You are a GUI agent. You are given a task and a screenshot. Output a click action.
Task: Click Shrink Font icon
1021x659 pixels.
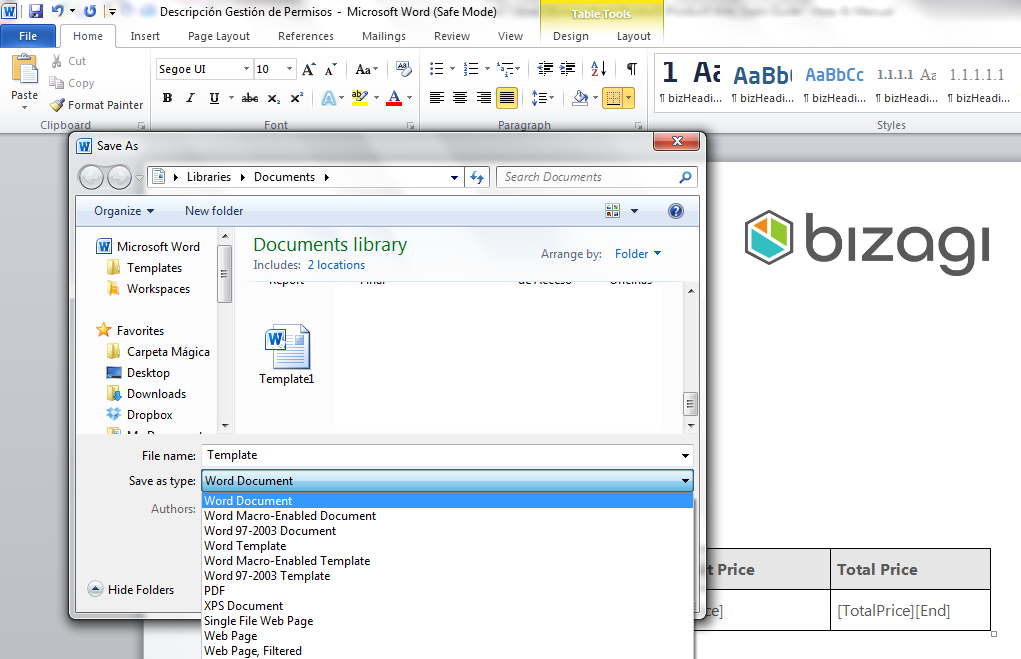[x=331, y=69]
